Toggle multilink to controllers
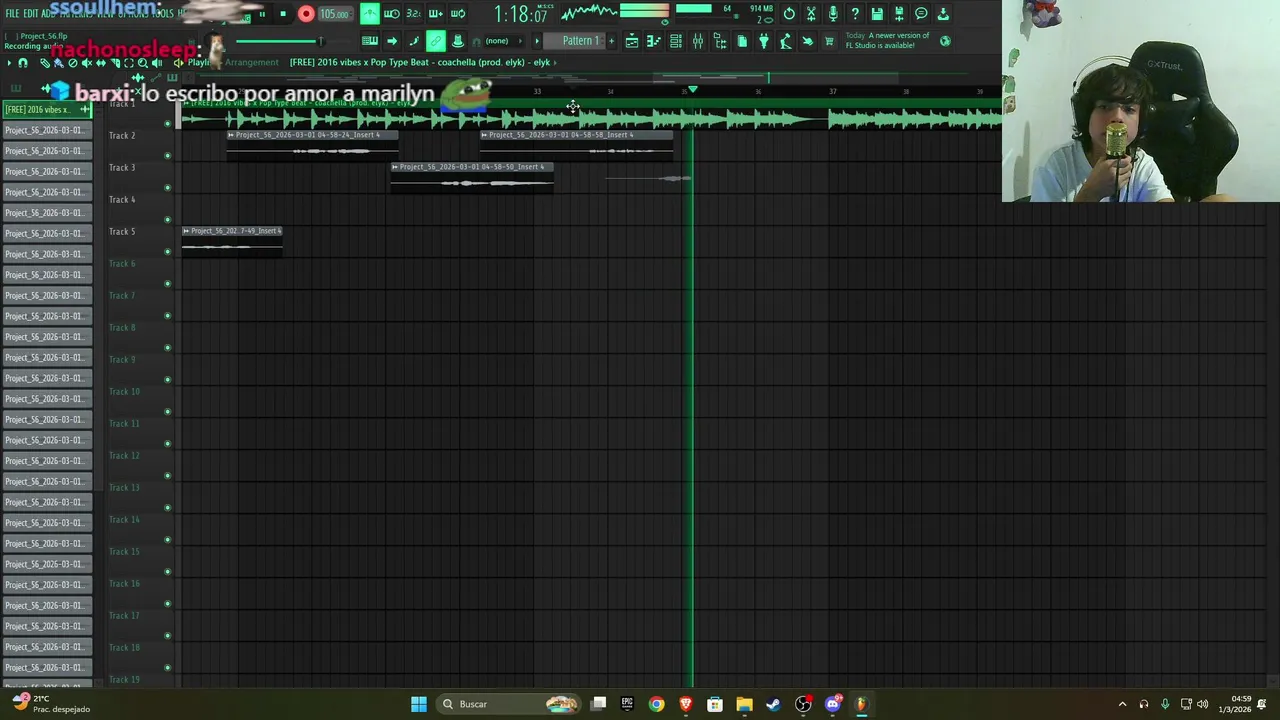 [x=458, y=41]
